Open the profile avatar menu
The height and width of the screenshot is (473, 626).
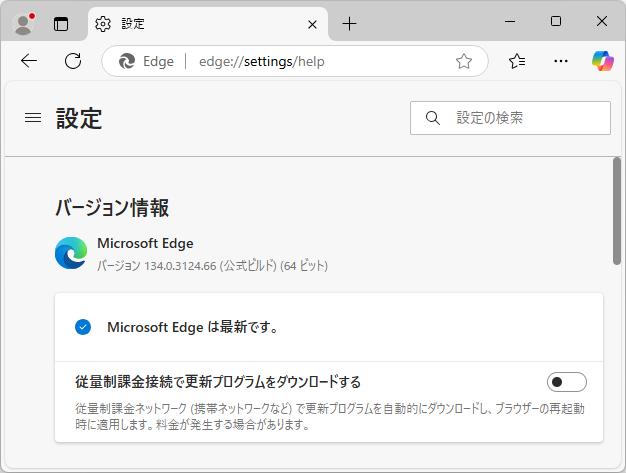click(x=23, y=24)
